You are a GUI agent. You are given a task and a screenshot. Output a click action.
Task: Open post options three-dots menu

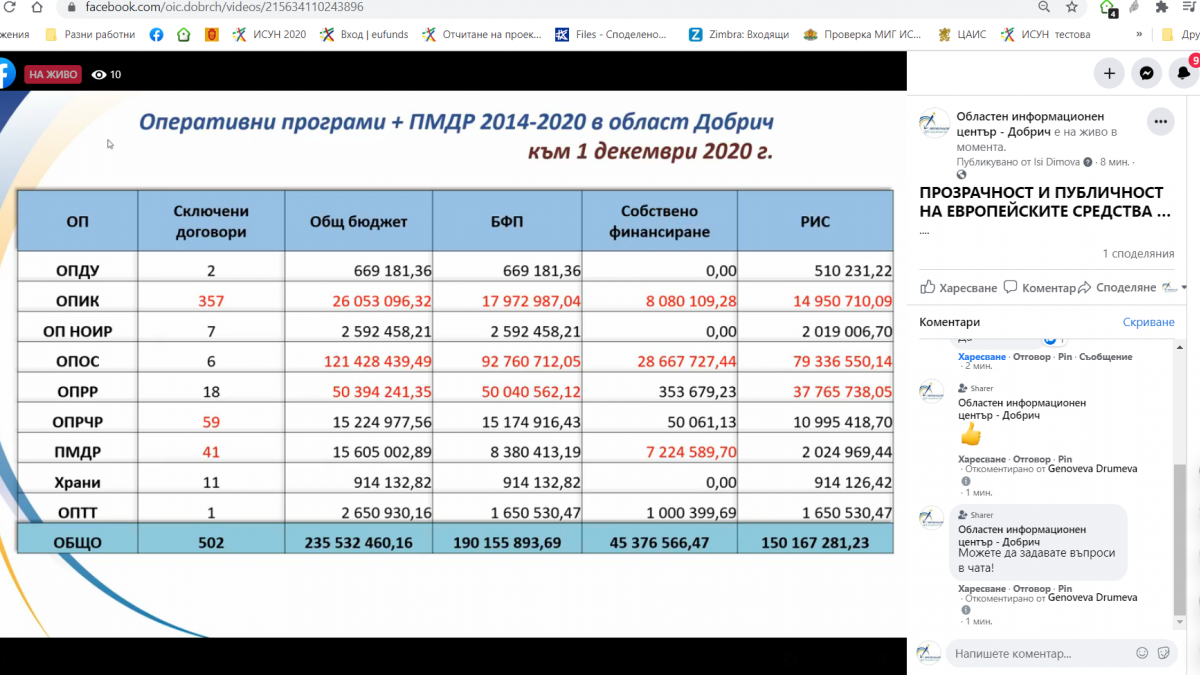1160,122
